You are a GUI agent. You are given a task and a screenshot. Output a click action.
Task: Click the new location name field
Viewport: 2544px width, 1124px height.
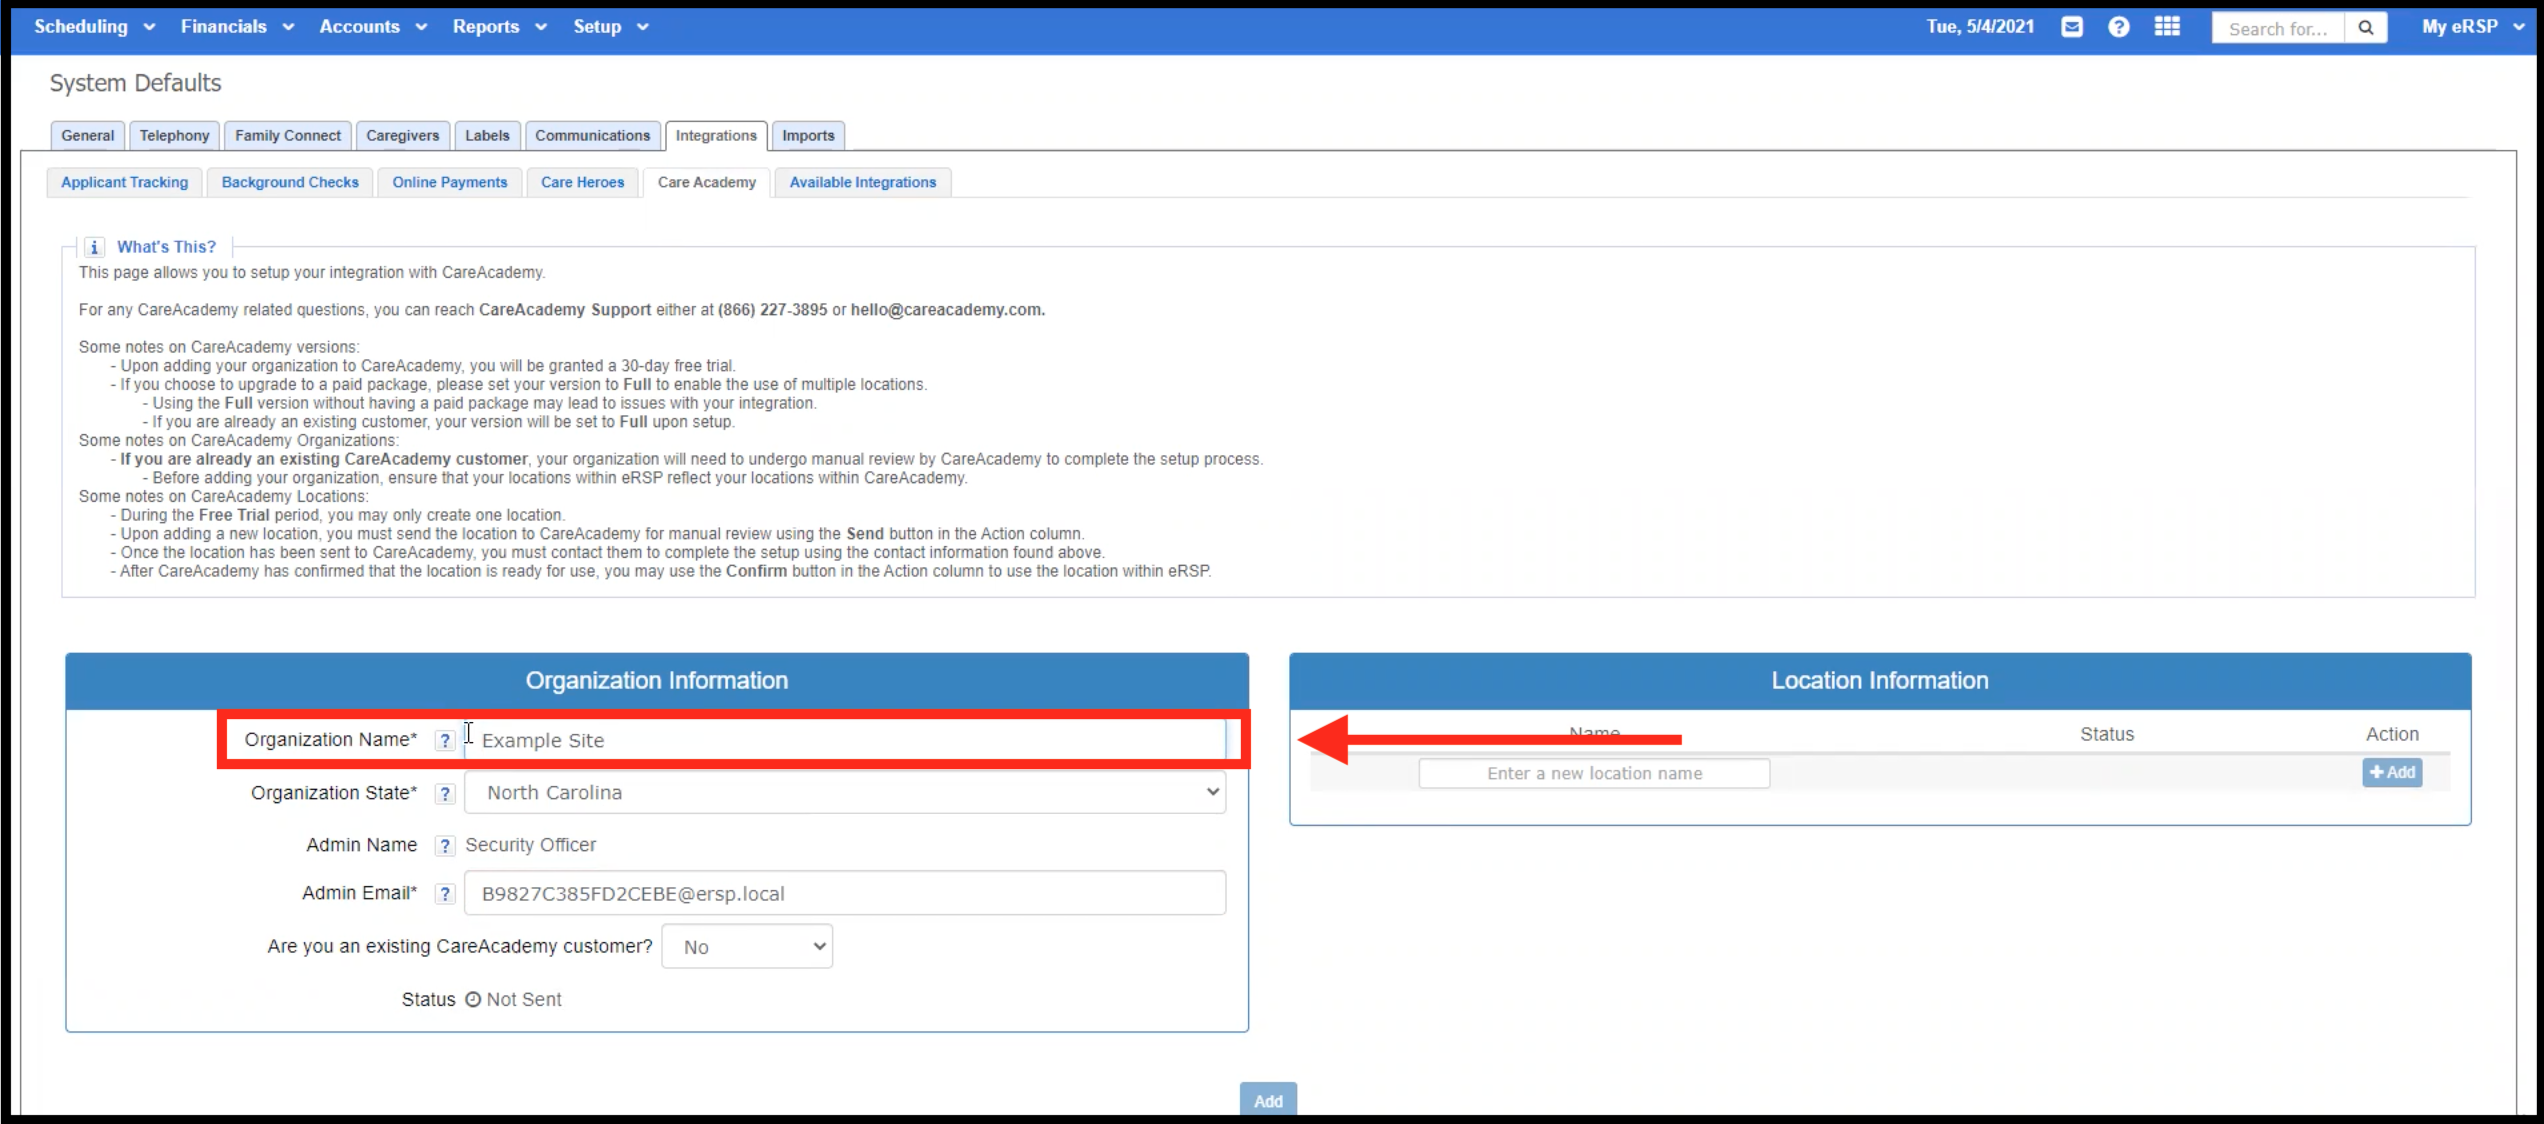click(1594, 773)
